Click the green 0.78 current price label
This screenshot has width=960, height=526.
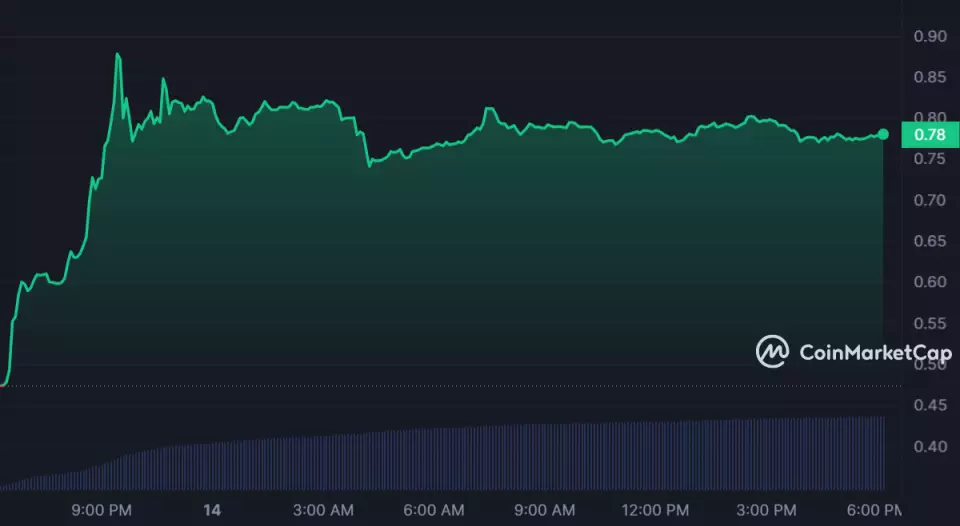pyautogui.click(x=930, y=135)
